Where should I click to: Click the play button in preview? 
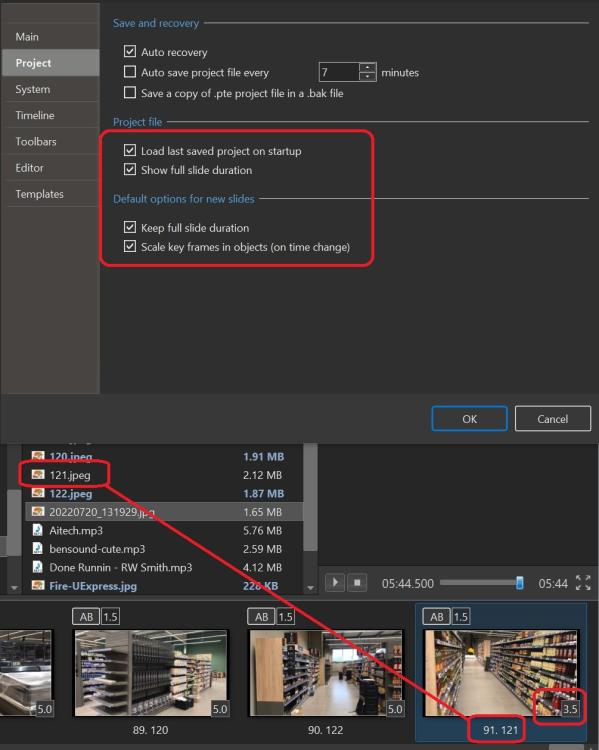(335, 583)
